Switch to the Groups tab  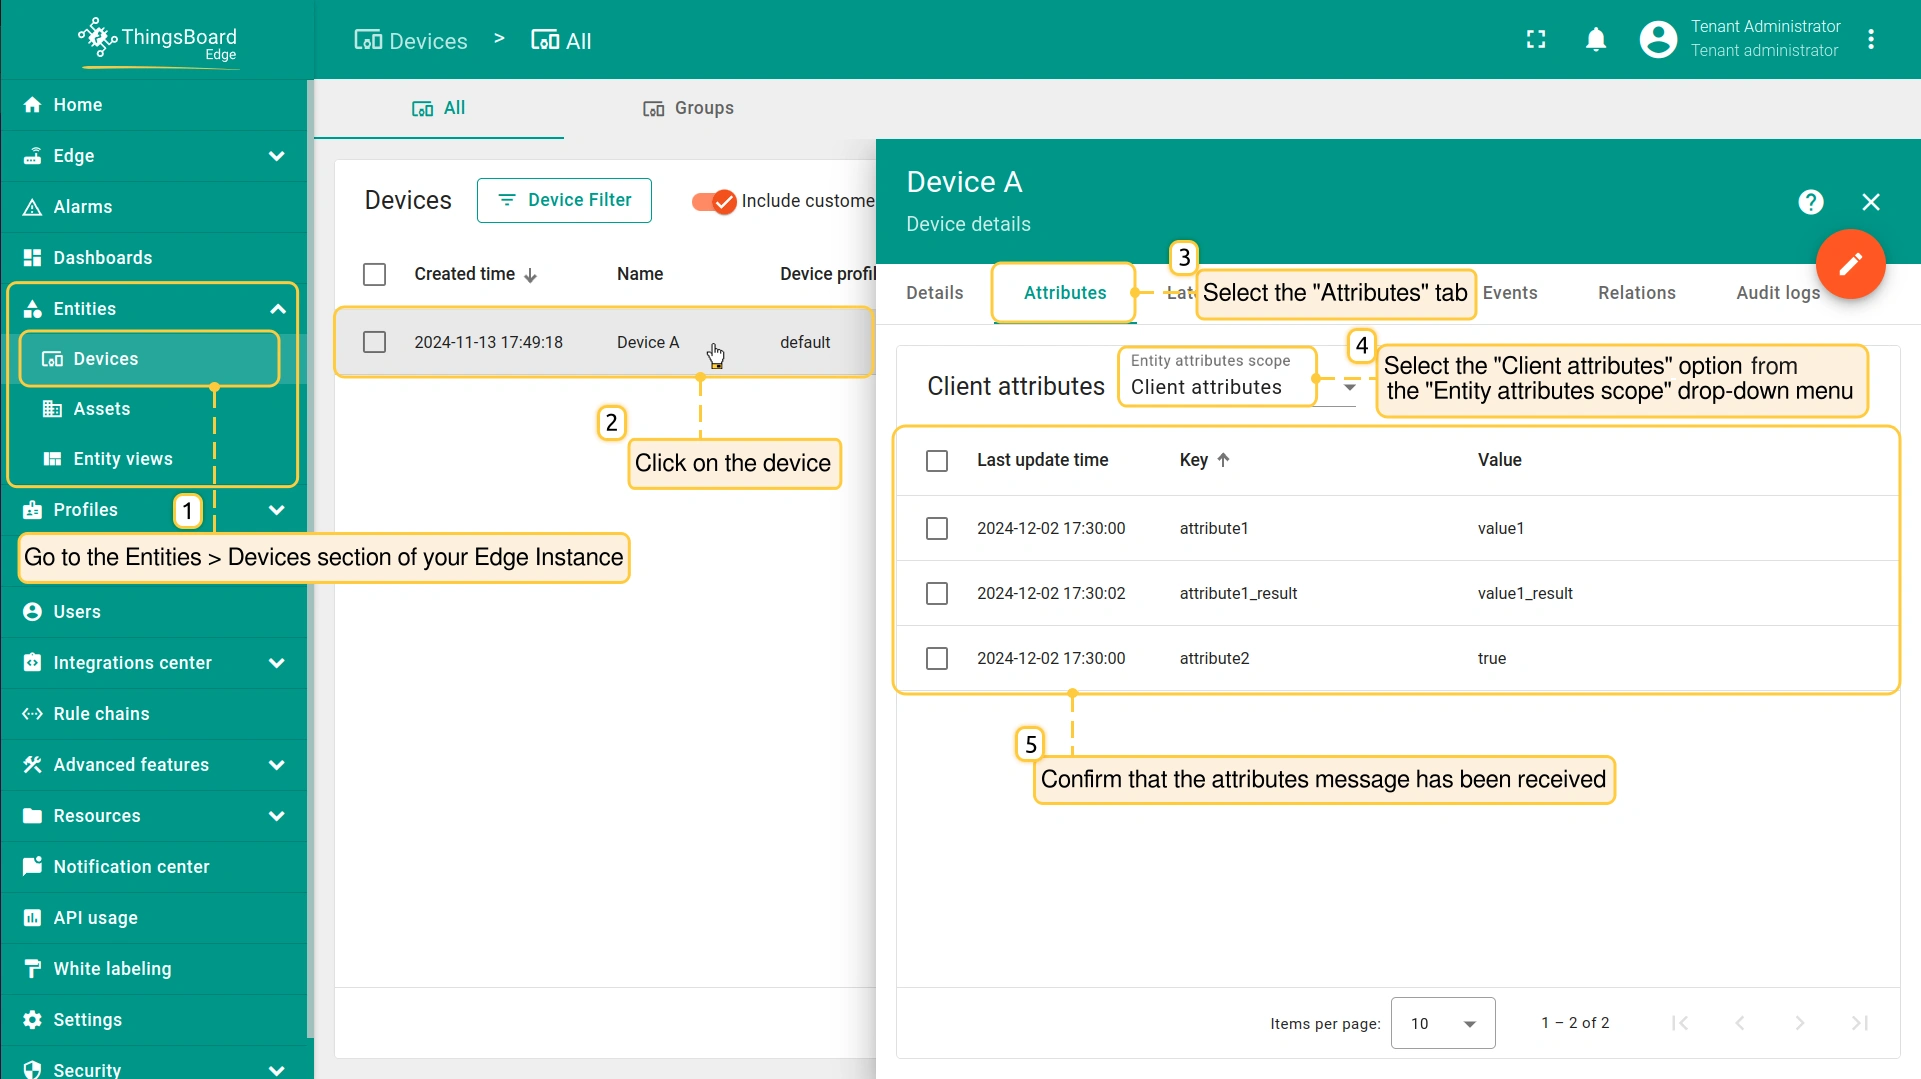click(688, 108)
